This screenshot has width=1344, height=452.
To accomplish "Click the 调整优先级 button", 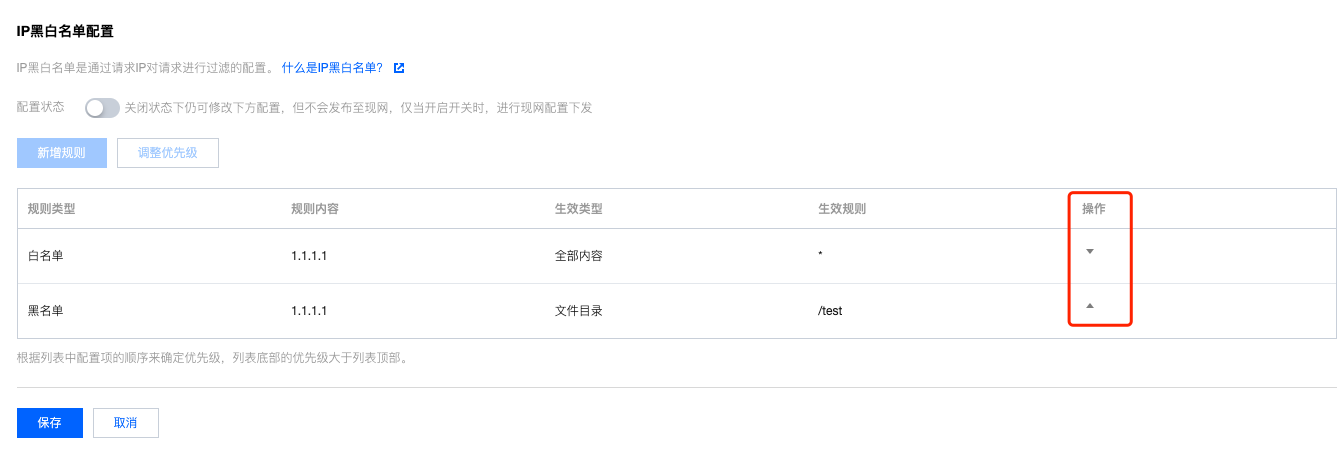I will coord(168,153).
